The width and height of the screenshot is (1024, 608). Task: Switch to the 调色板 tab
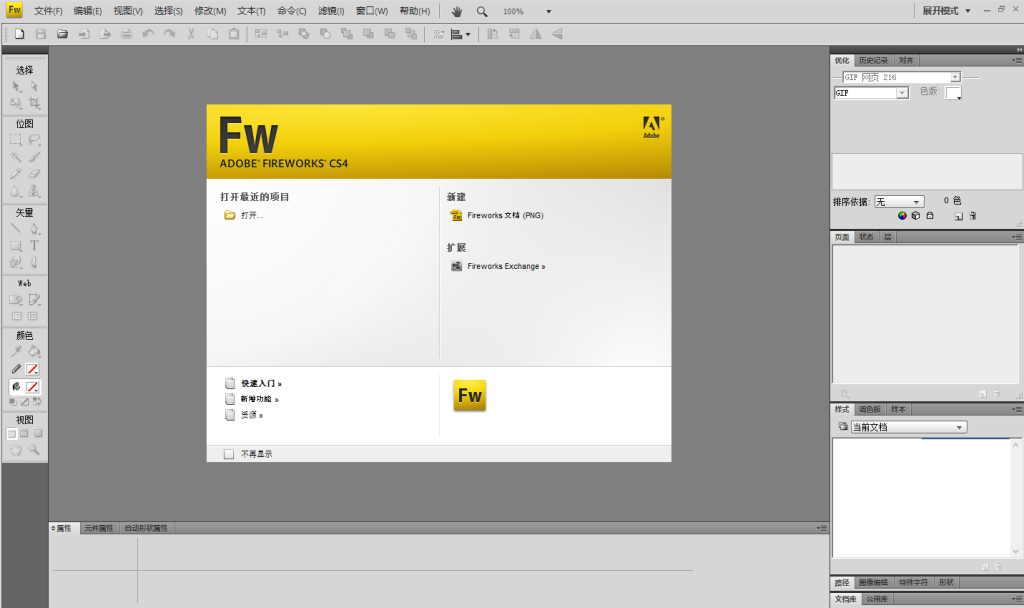(x=870, y=409)
